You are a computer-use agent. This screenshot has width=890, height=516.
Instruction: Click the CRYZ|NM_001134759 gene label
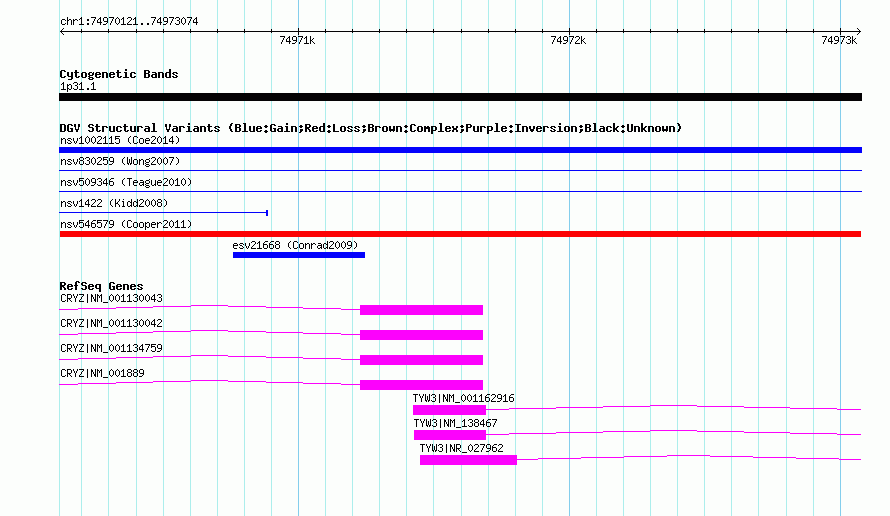click(111, 348)
